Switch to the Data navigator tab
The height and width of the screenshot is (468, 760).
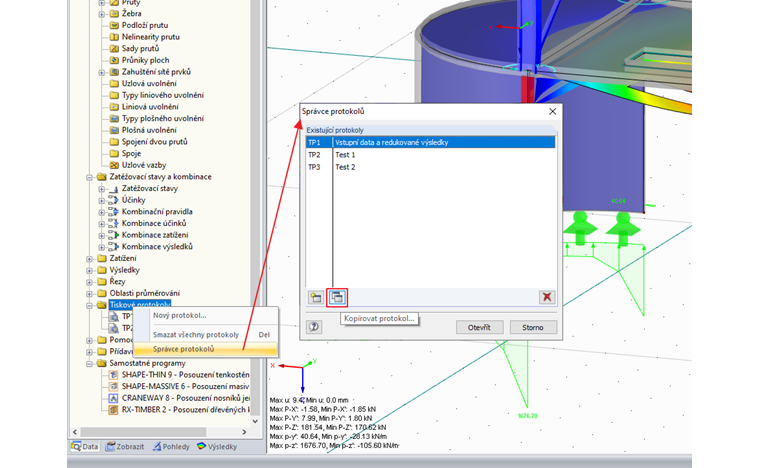pos(85,446)
